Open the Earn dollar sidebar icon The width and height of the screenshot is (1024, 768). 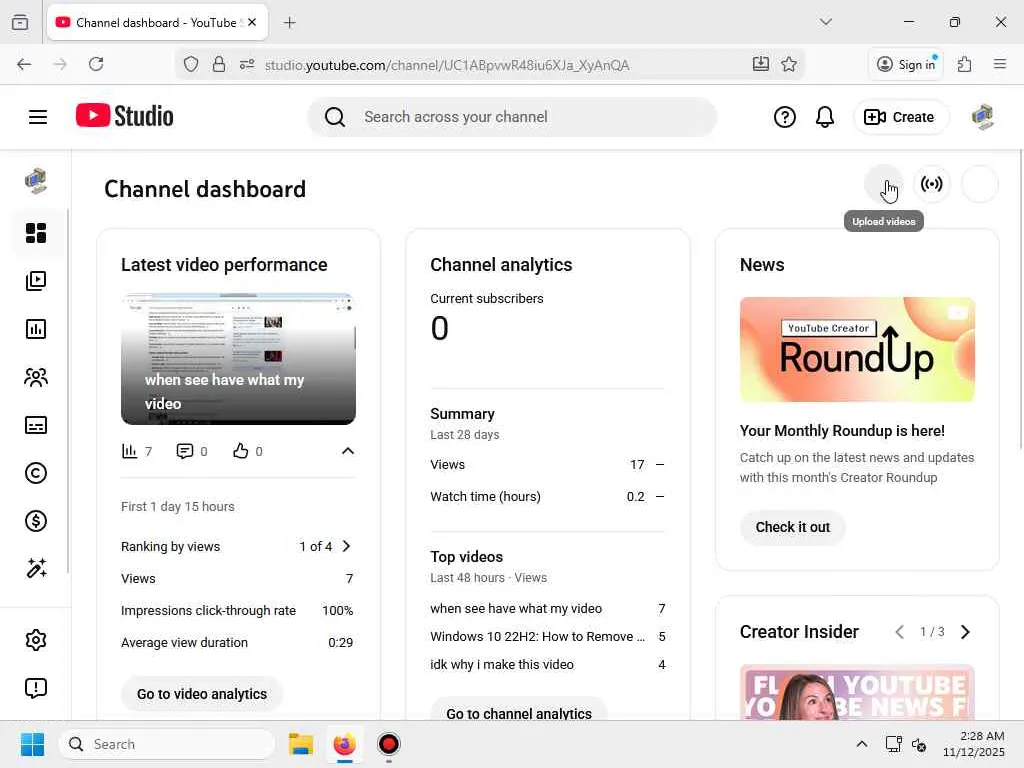pyautogui.click(x=36, y=521)
